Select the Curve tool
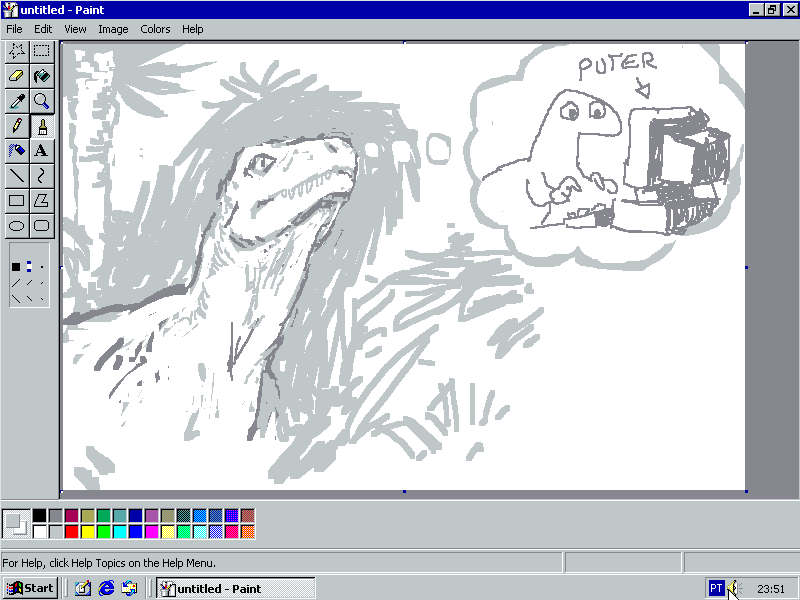Screen dimensions: 800x600 (x=41, y=176)
